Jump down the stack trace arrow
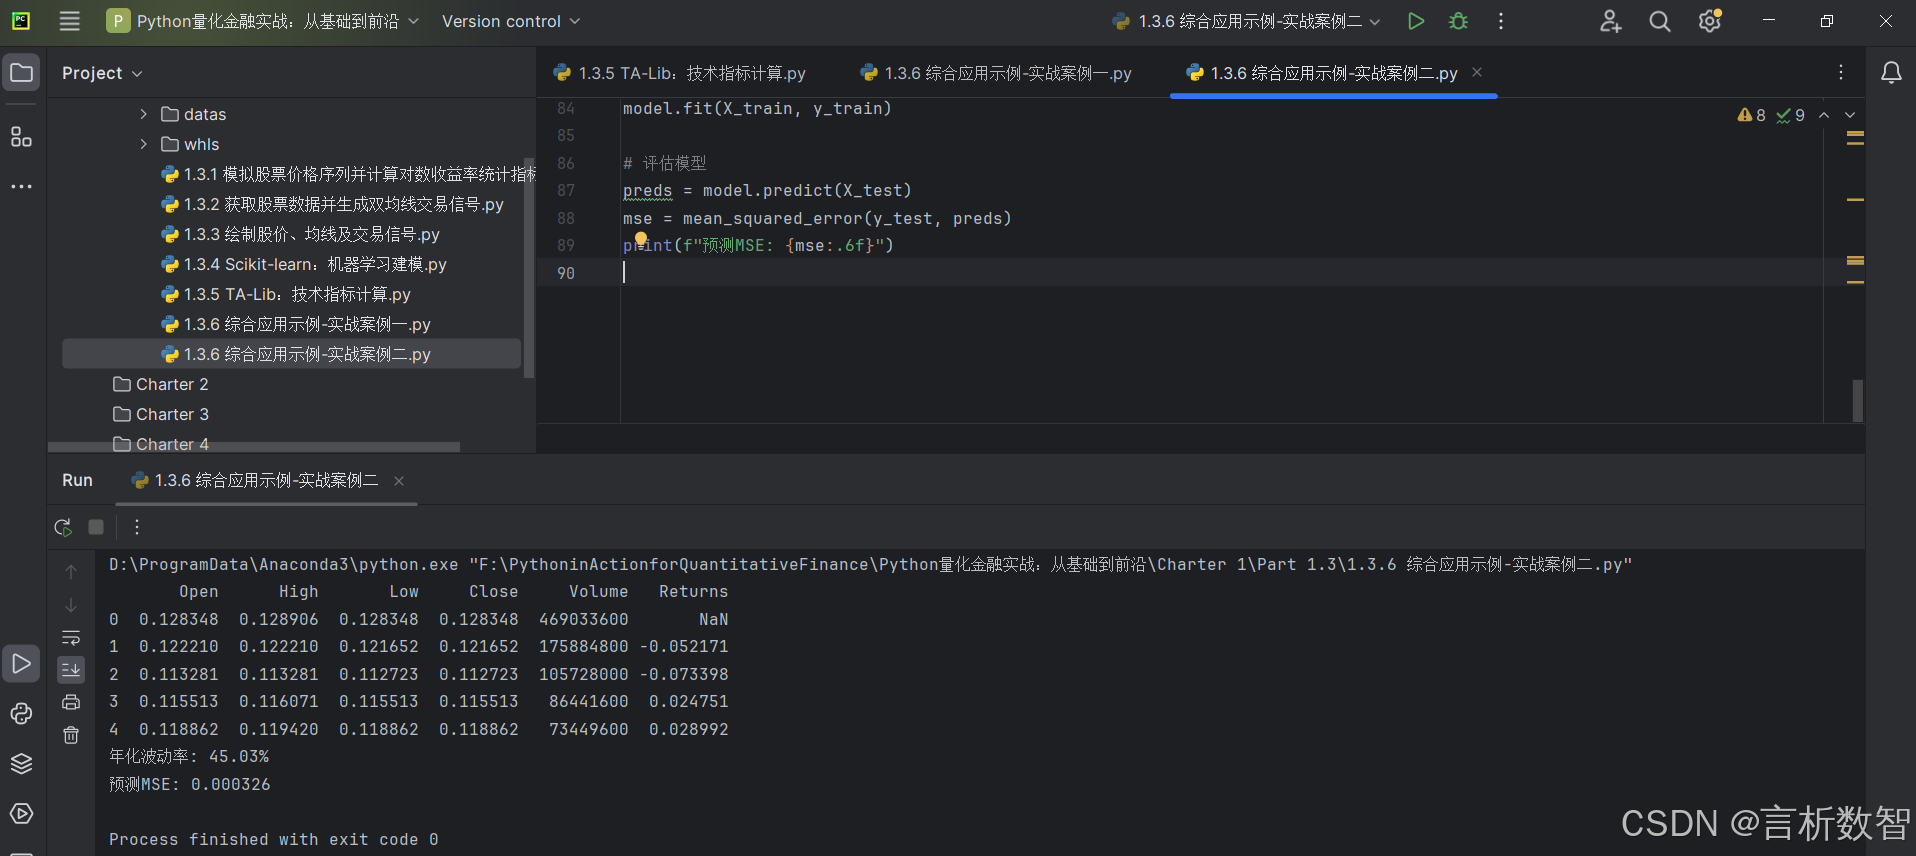 coord(71,605)
